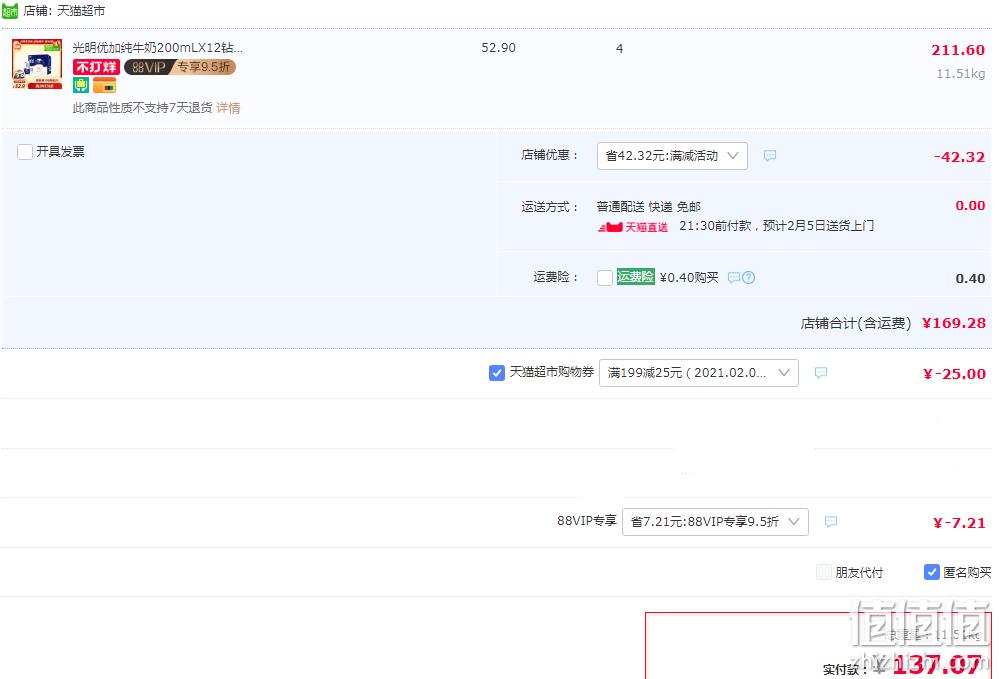The width and height of the screenshot is (999, 679).
Task: Tick the 运费险 shipping insurance checkbox
Action: point(605,278)
